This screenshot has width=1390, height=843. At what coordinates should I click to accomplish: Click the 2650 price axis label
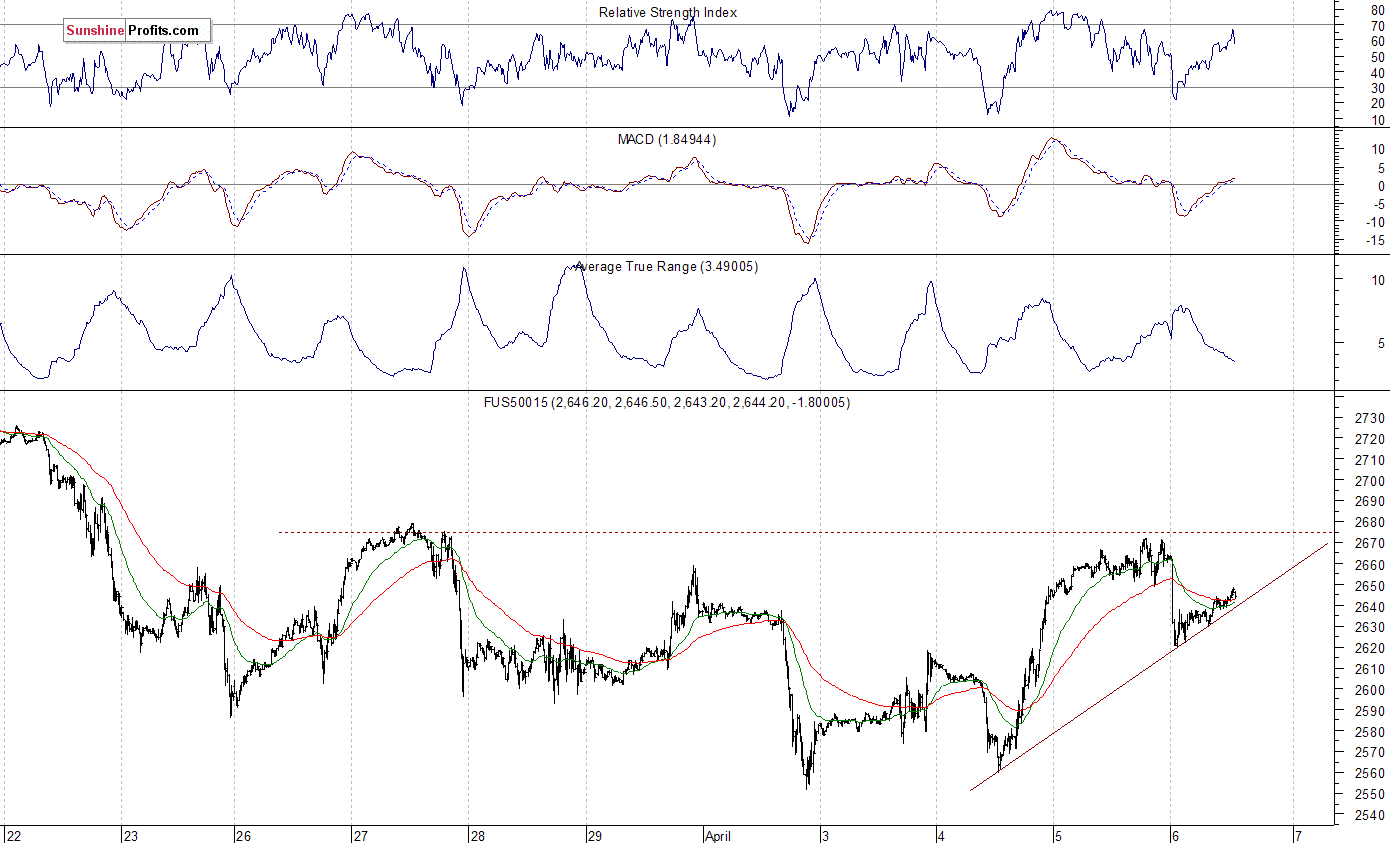click(1369, 585)
